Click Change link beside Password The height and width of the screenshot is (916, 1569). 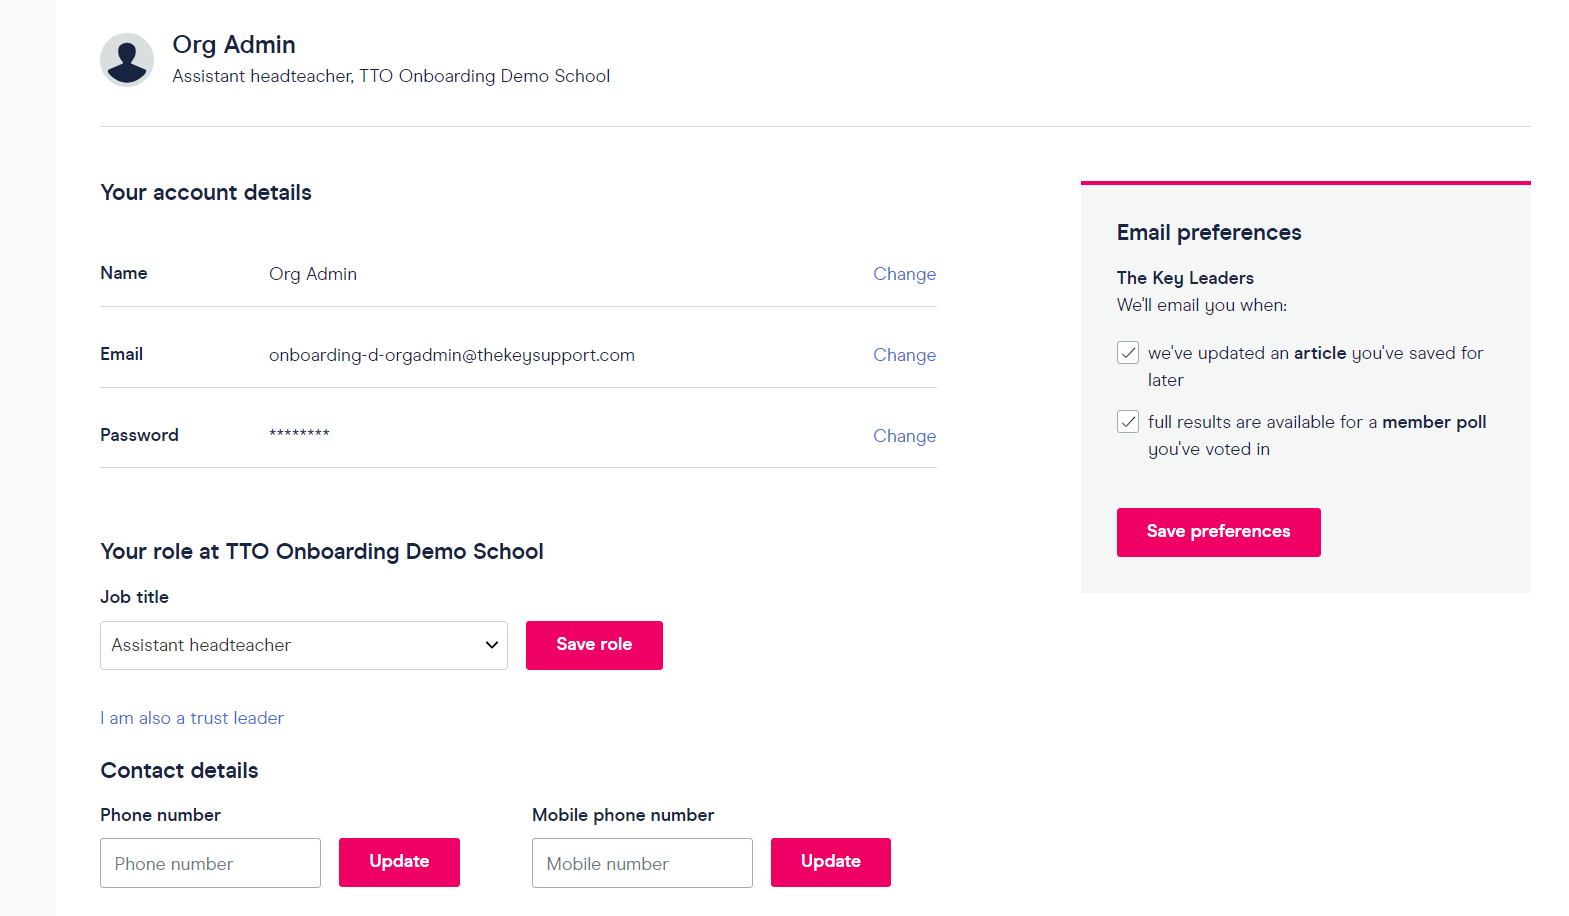904,436
